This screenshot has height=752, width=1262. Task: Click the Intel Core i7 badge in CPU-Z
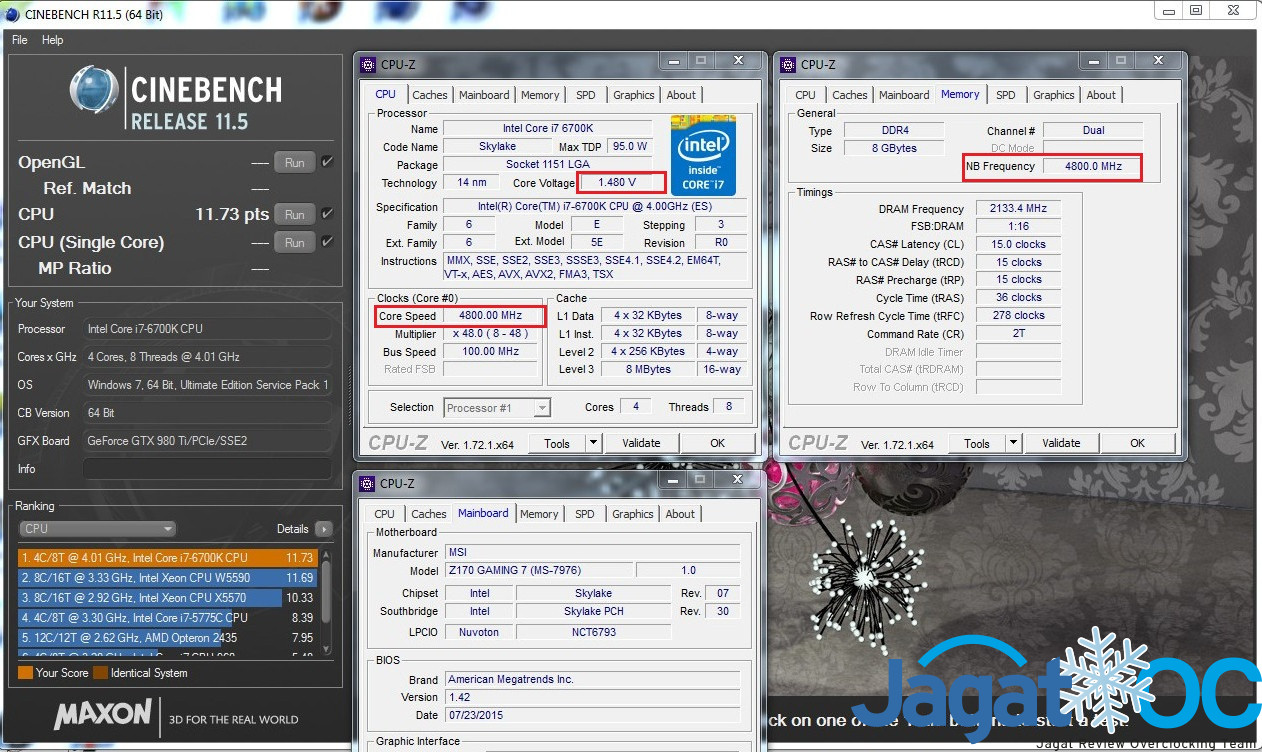pos(703,156)
